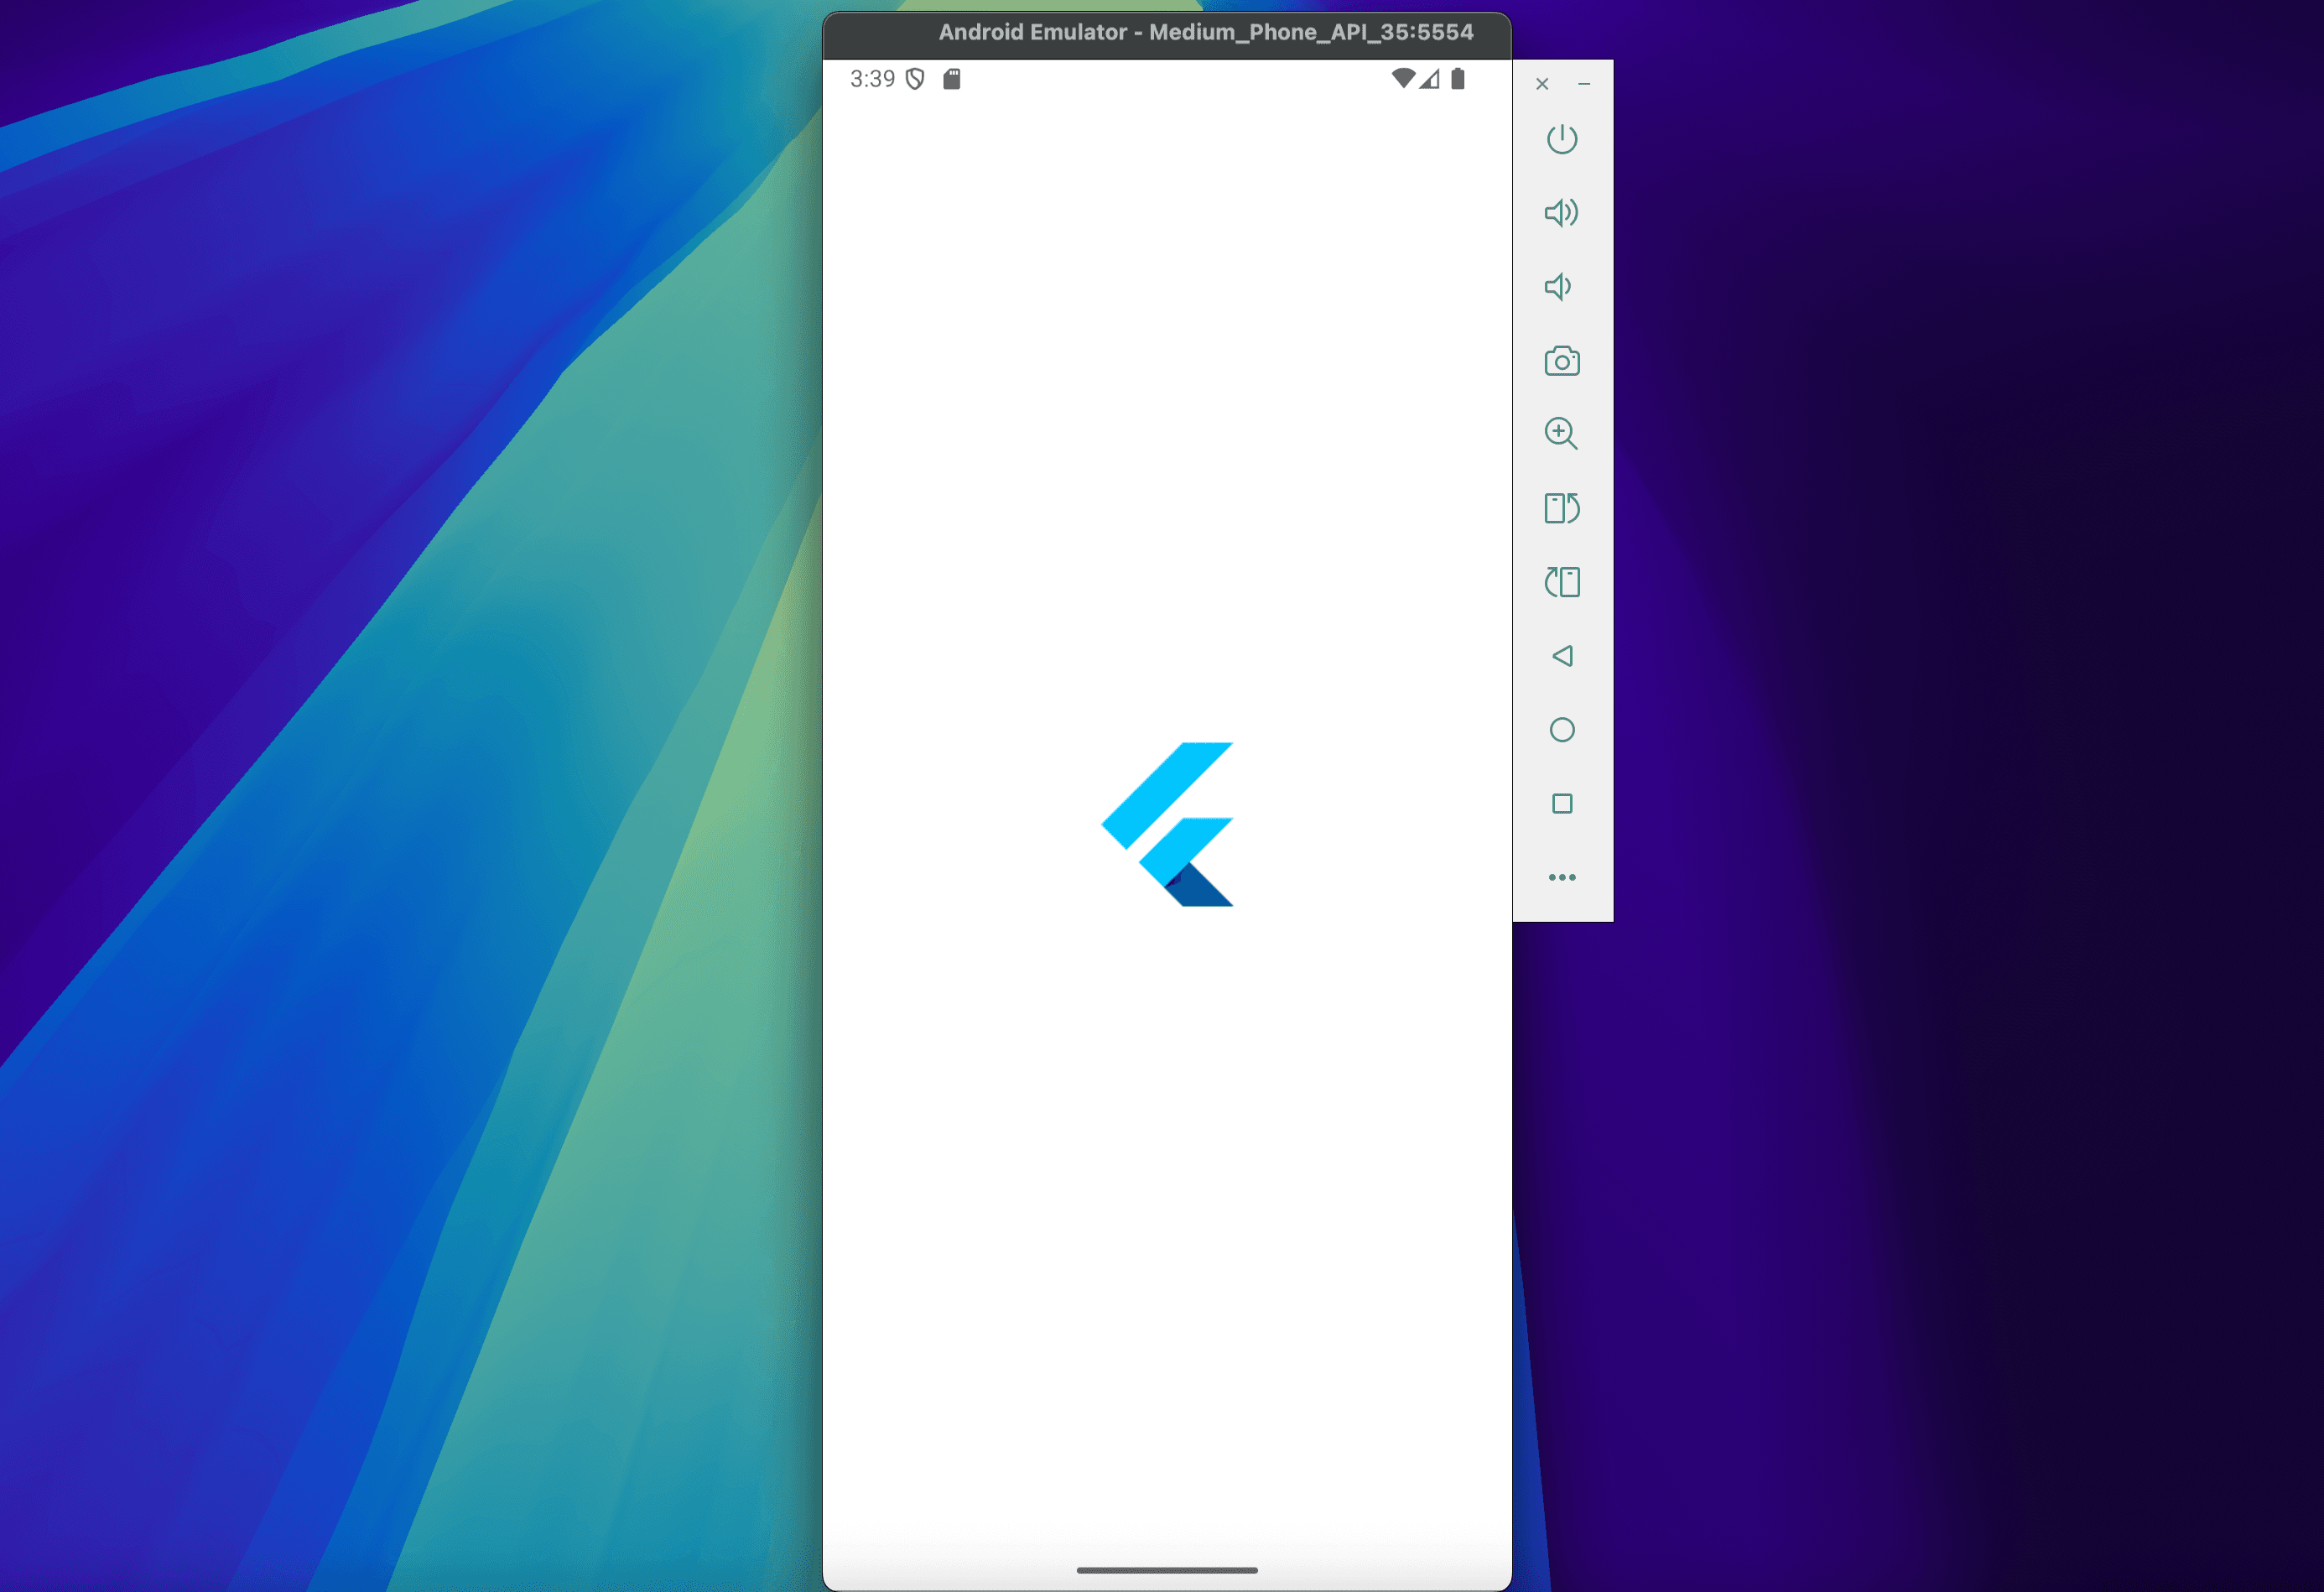Take a screenshot with the camera icon
2324x1592 pixels.
(1561, 361)
